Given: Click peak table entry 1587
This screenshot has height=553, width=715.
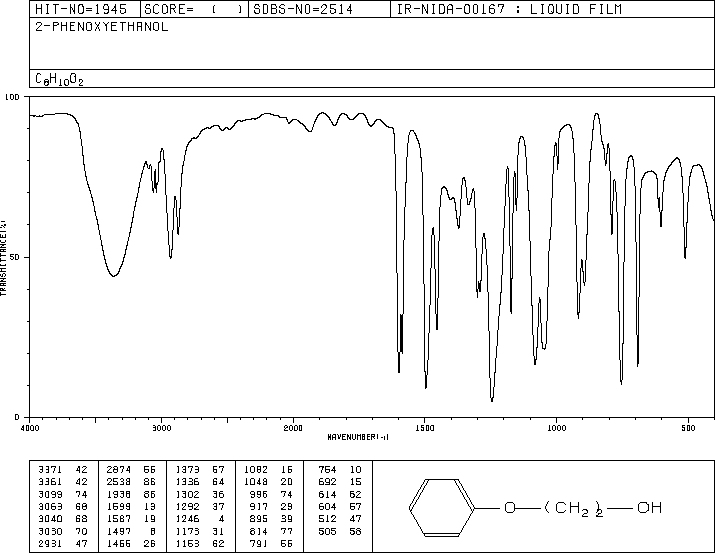Looking at the screenshot, I should 119,519.
